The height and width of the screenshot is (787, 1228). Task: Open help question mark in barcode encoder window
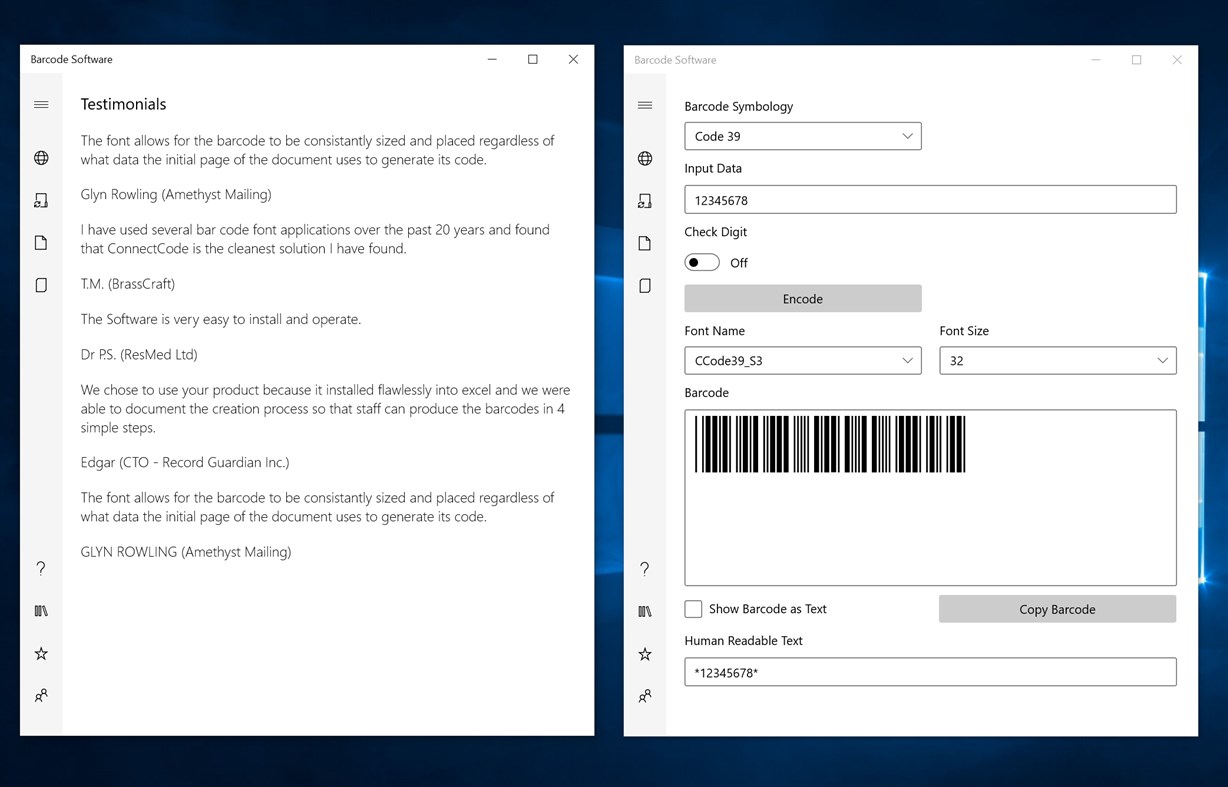[x=645, y=569]
